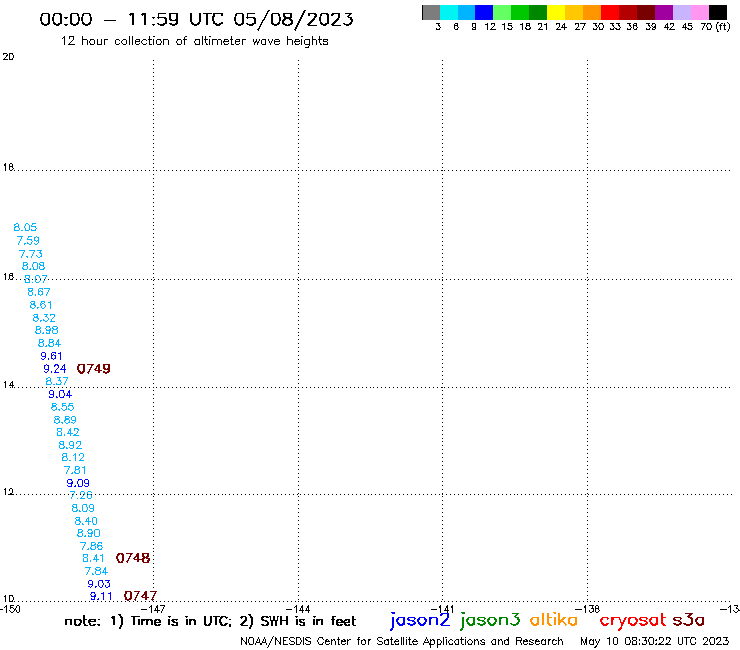This screenshot has width=740, height=650.
Task: Click the wave height value 9.61
Action: pos(51,356)
